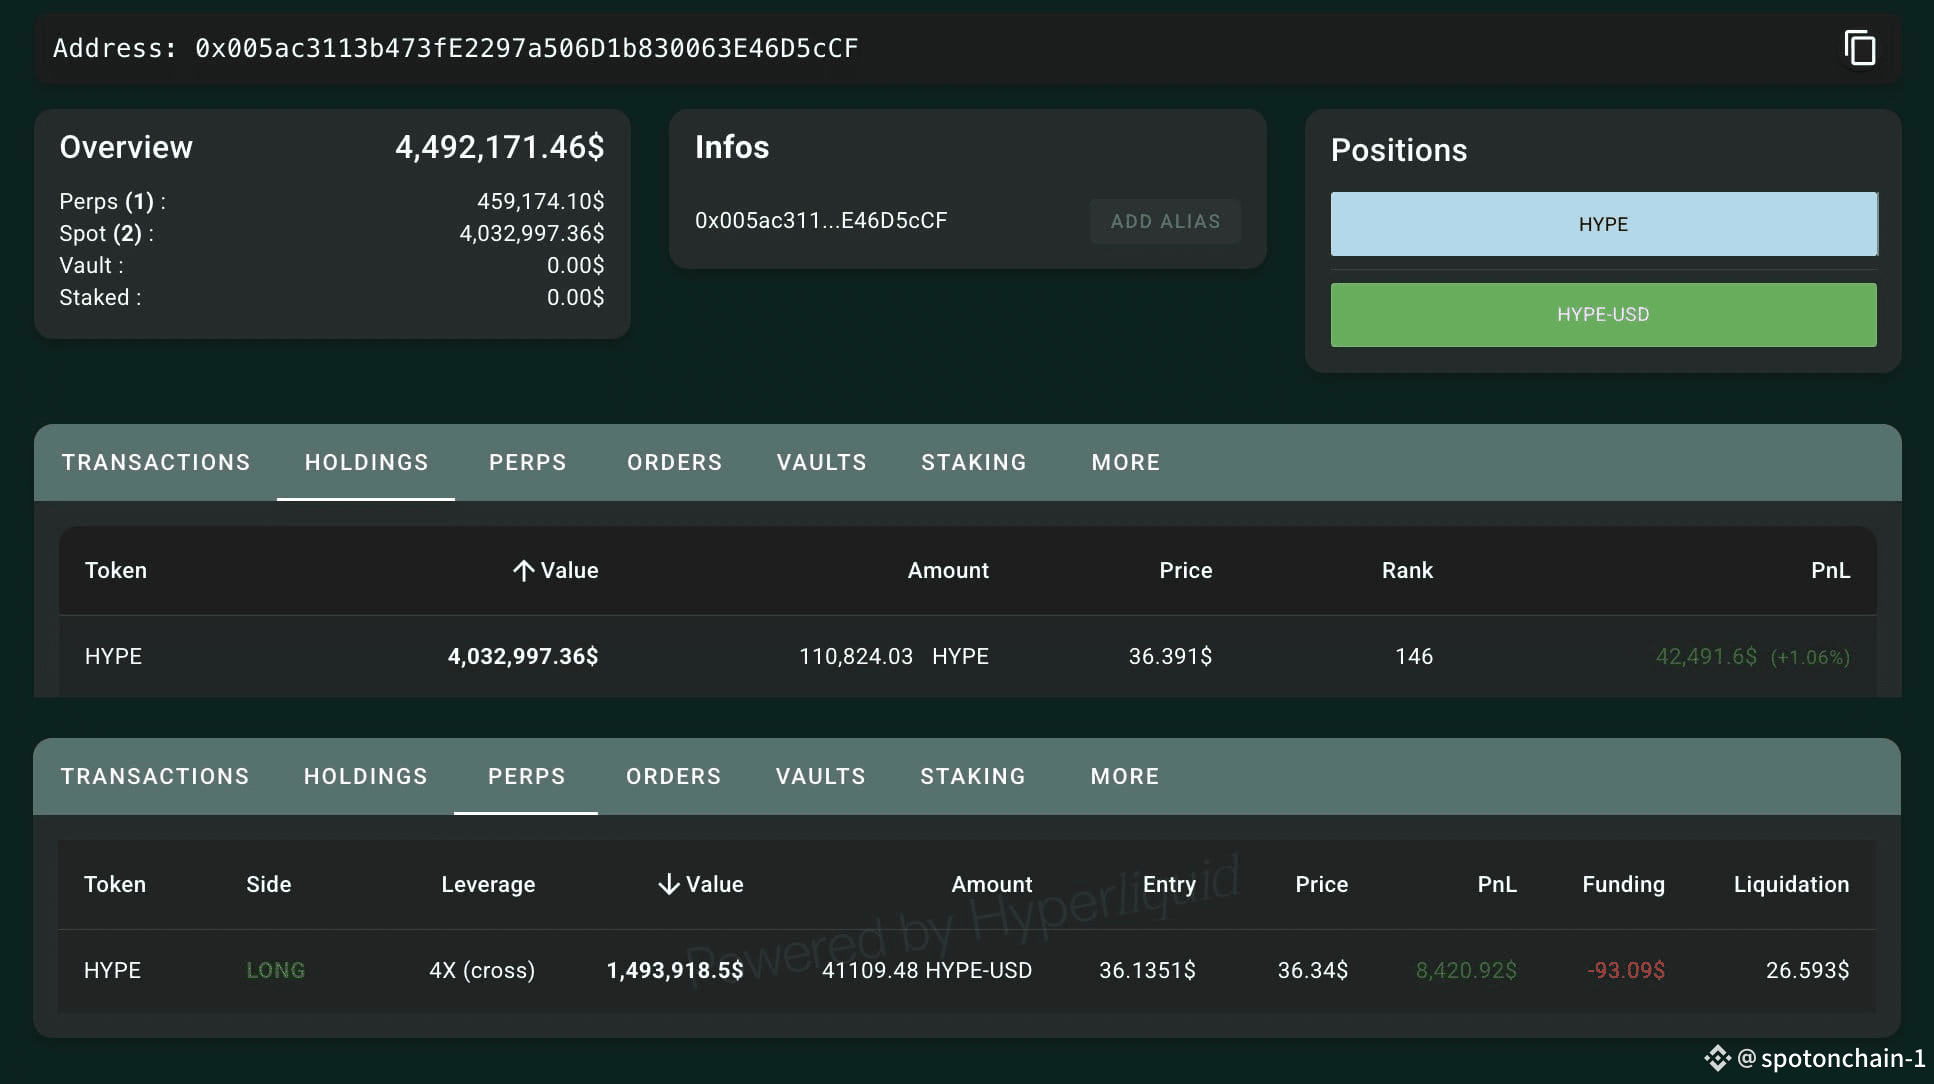The height and width of the screenshot is (1084, 1934).
Task: Sort perps table by Side header
Action: click(x=268, y=885)
